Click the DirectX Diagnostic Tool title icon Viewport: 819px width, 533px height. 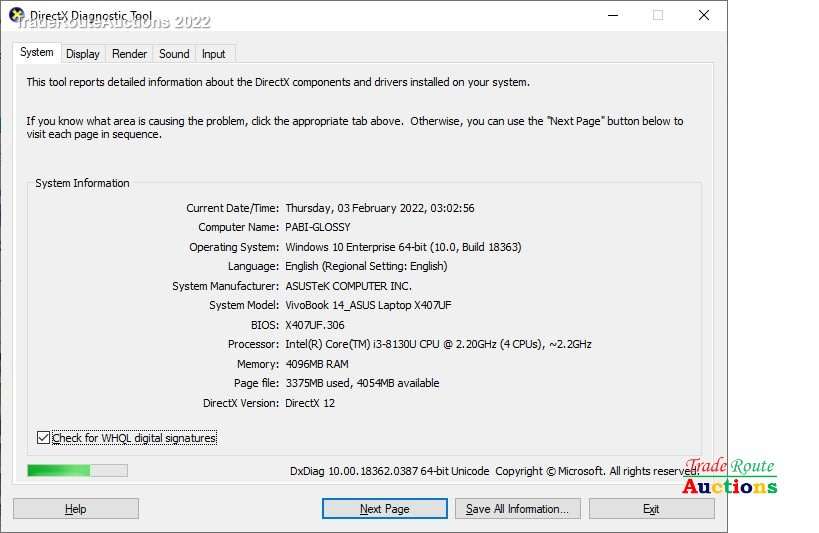17,15
